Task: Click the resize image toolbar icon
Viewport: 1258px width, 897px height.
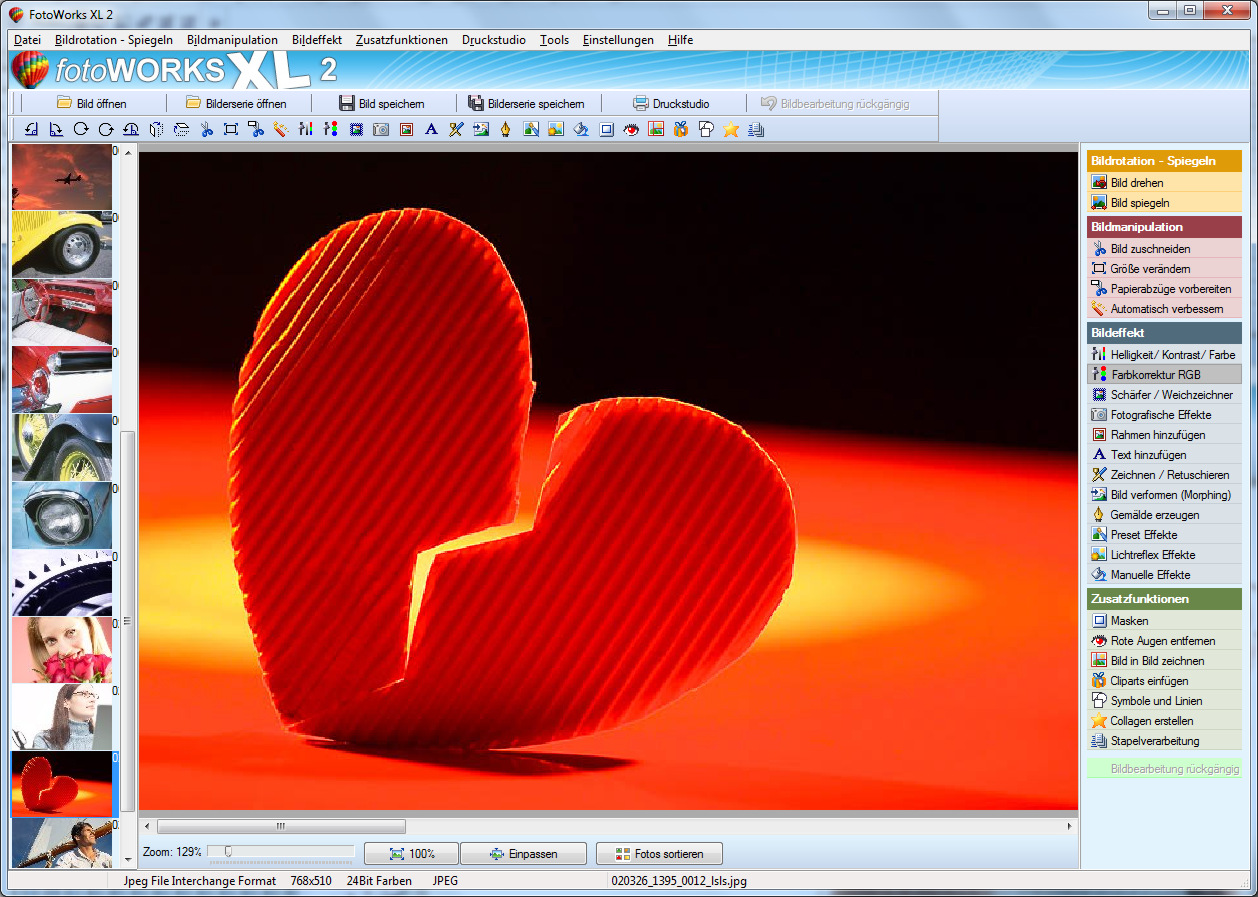Action: click(x=231, y=129)
